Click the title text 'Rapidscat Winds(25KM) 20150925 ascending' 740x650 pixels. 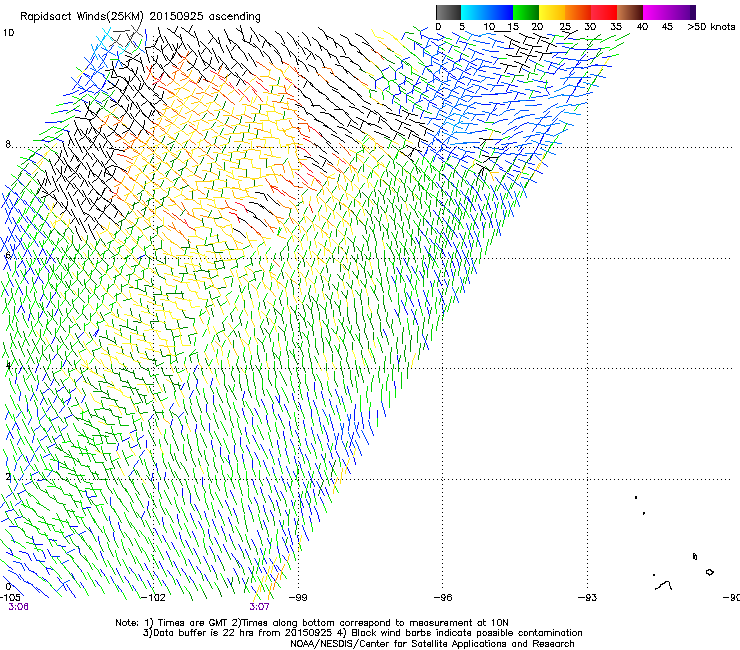click(140, 17)
